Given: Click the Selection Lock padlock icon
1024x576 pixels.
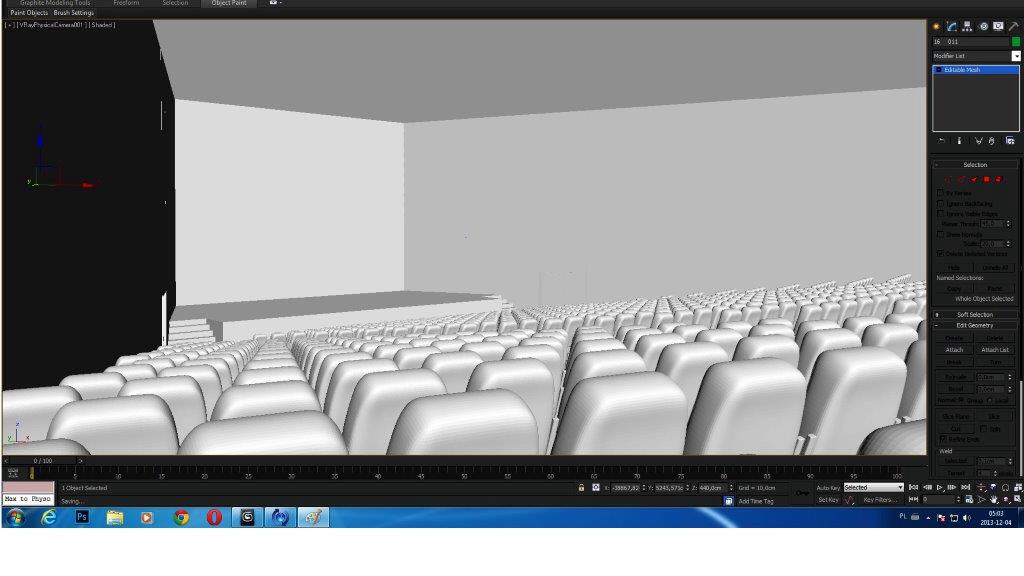Looking at the screenshot, I should pyautogui.click(x=581, y=487).
